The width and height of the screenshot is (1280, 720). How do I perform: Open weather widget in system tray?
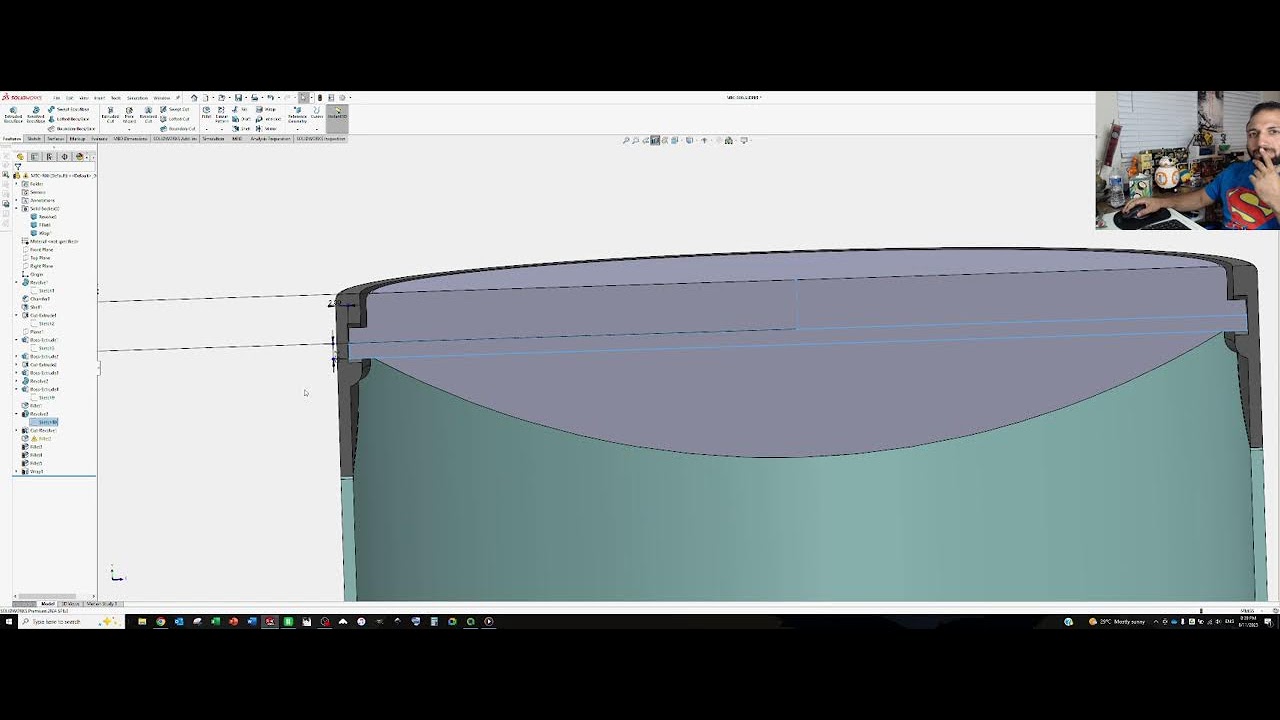pyautogui.click(x=1118, y=621)
